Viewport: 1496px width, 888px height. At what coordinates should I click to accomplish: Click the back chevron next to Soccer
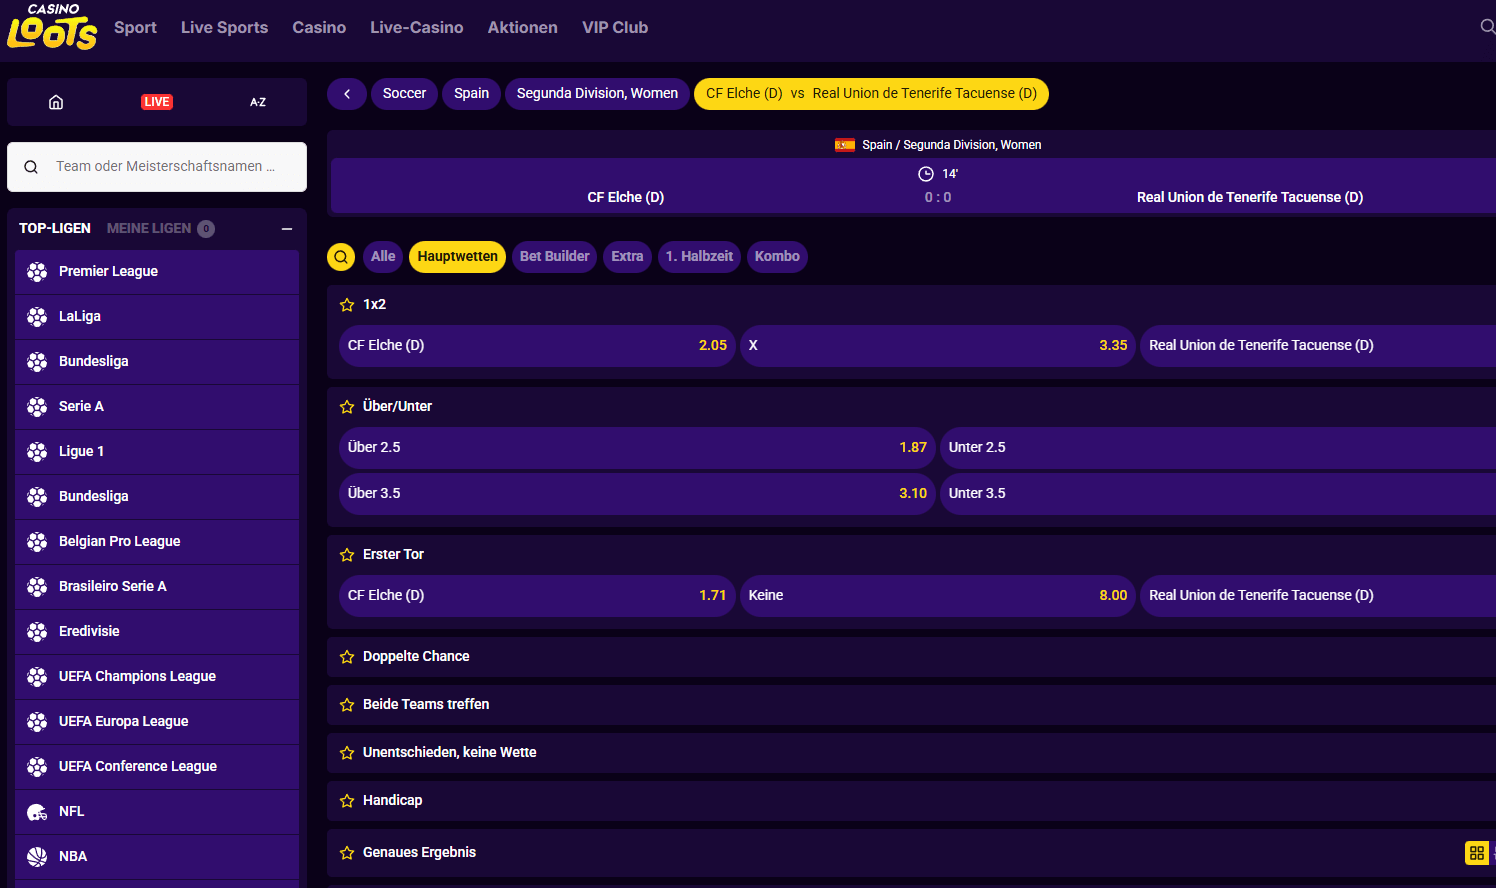point(347,93)
